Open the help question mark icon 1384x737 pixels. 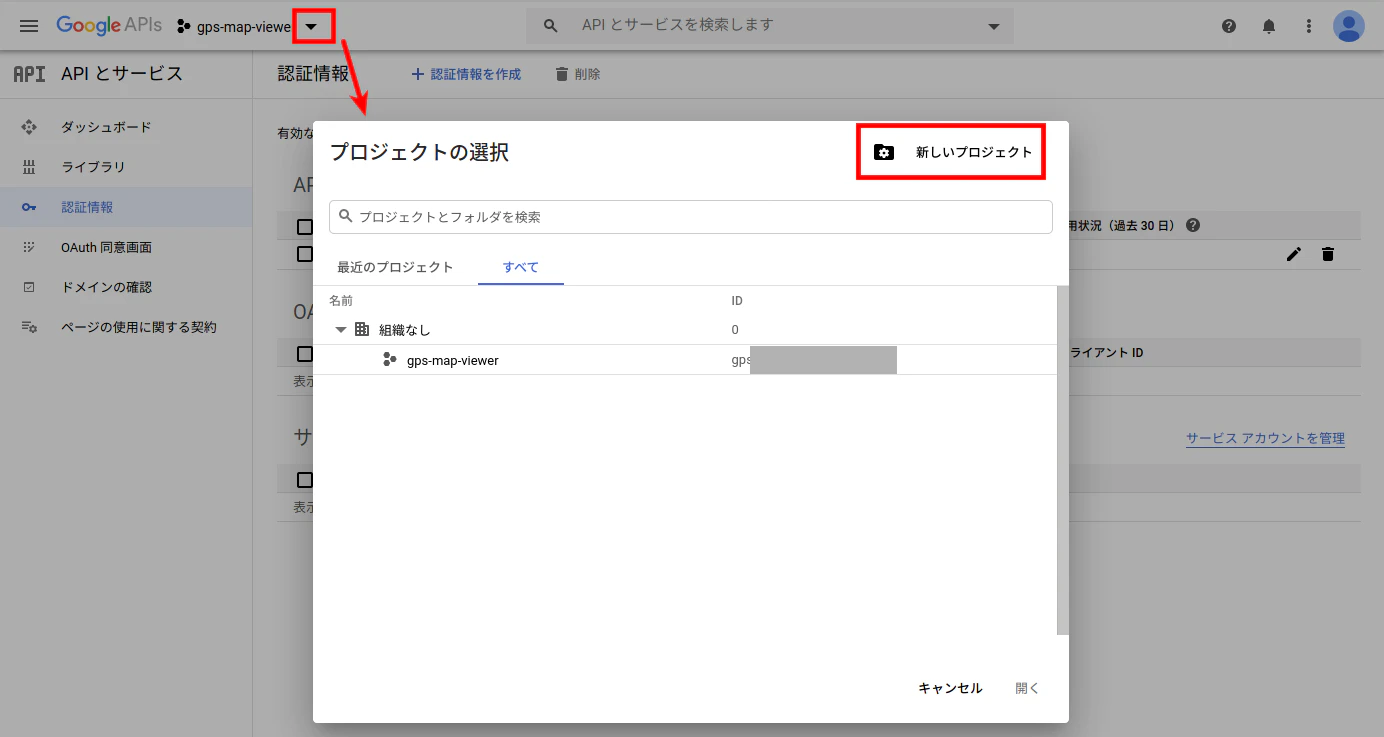(x=1229, y=26)
